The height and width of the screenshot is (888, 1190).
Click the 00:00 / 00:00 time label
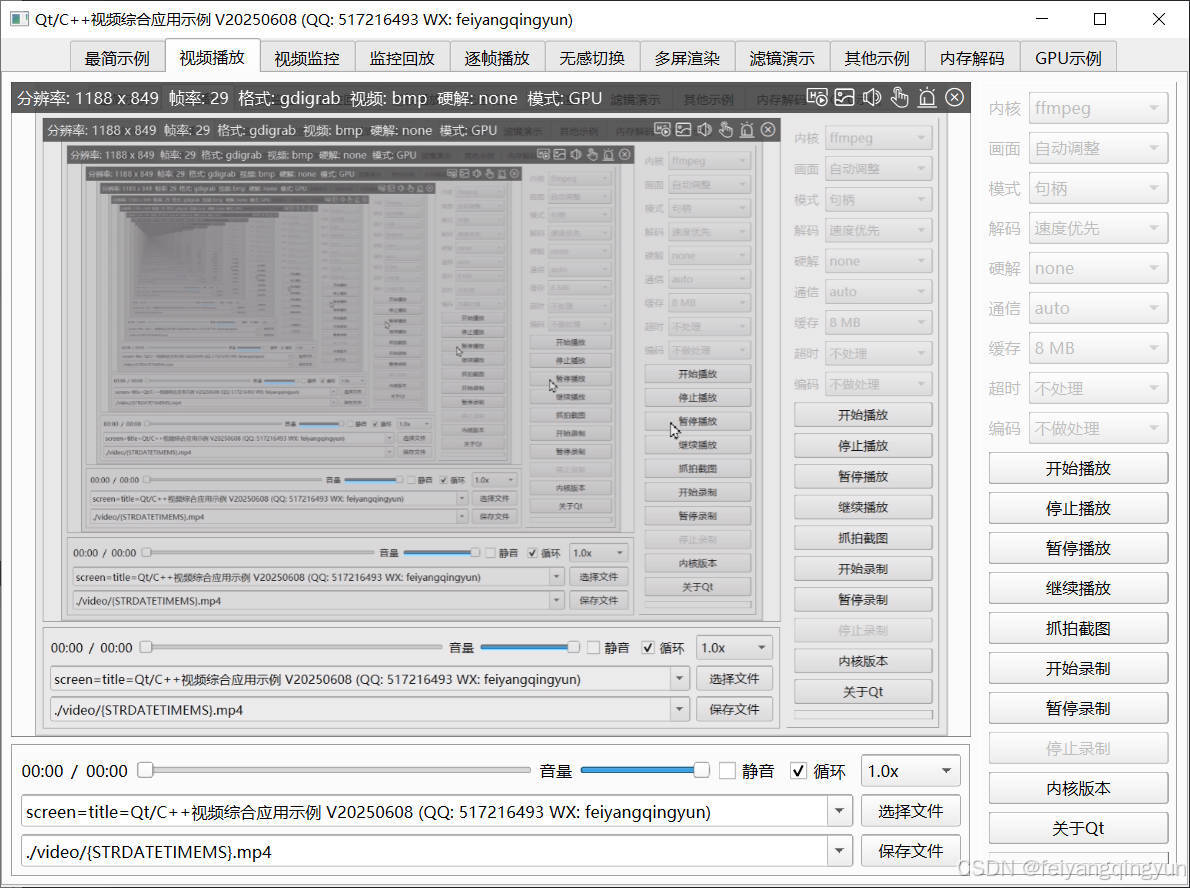click(x=74, y=771)
